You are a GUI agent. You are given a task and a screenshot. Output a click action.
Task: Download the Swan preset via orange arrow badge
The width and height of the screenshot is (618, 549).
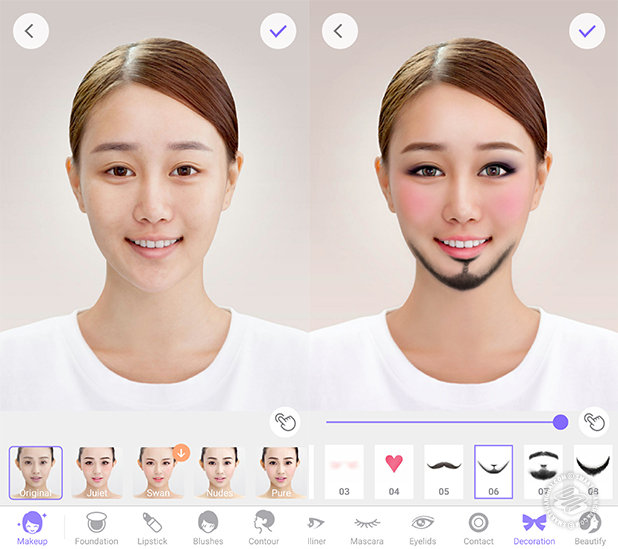point(181,452)
